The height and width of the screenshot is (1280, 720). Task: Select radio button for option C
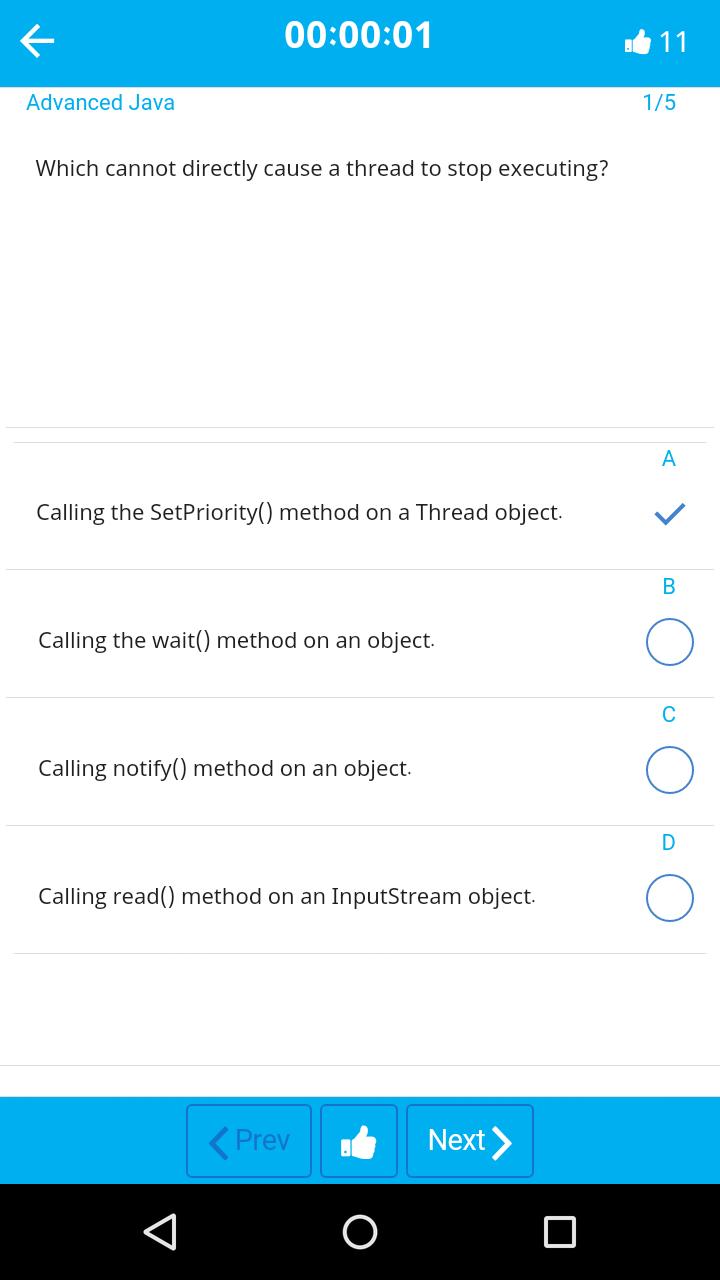[669, 770]
